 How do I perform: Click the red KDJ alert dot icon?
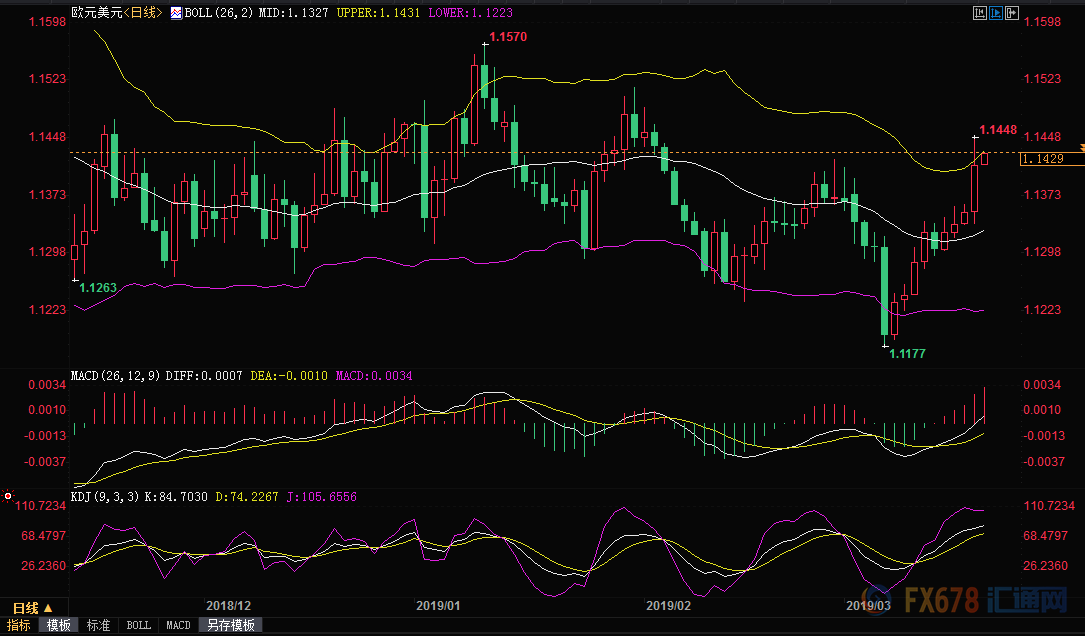(x=8, y=496)
